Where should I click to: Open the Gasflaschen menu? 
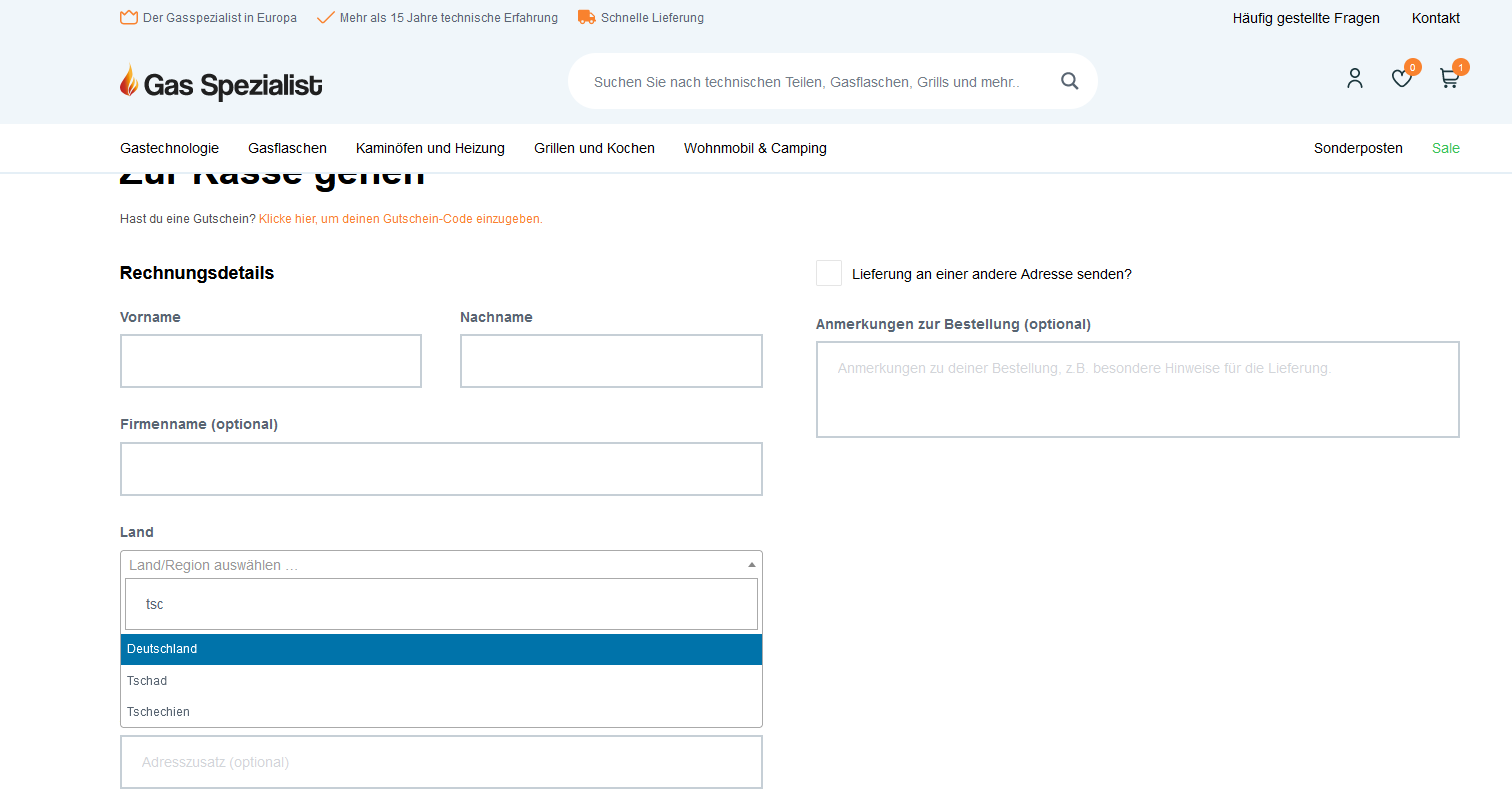coord(288,148)
